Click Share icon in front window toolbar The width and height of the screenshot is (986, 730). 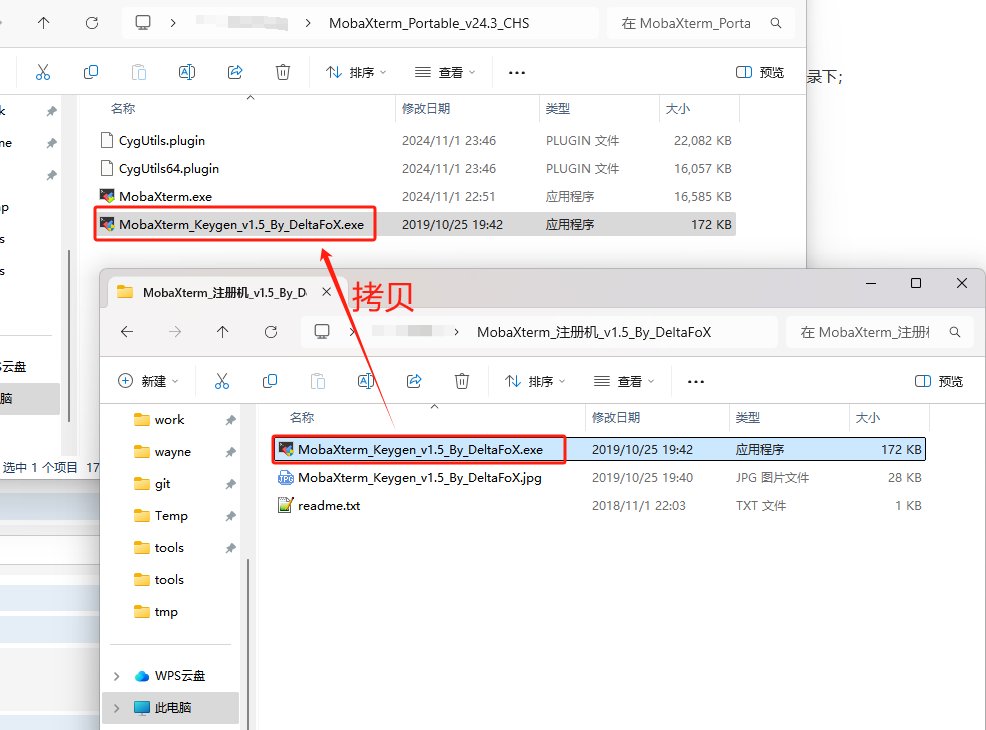click(414, 381)
